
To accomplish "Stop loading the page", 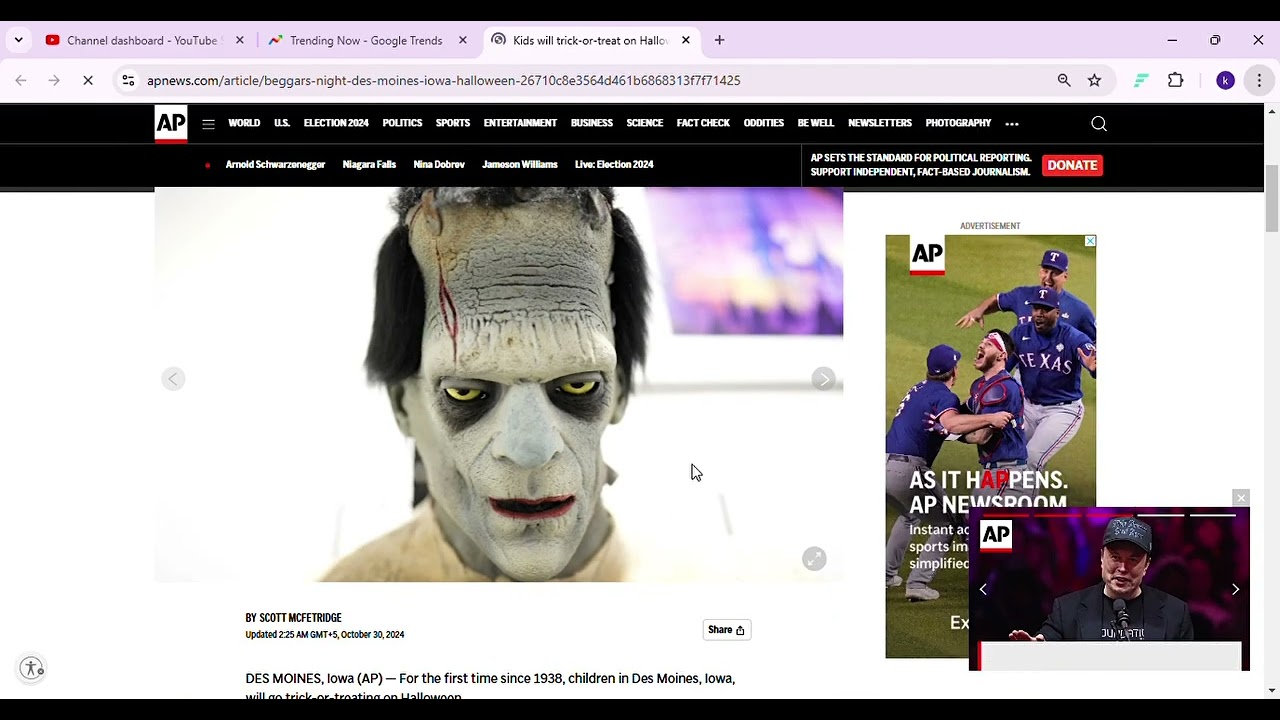I will click(88, 80).
